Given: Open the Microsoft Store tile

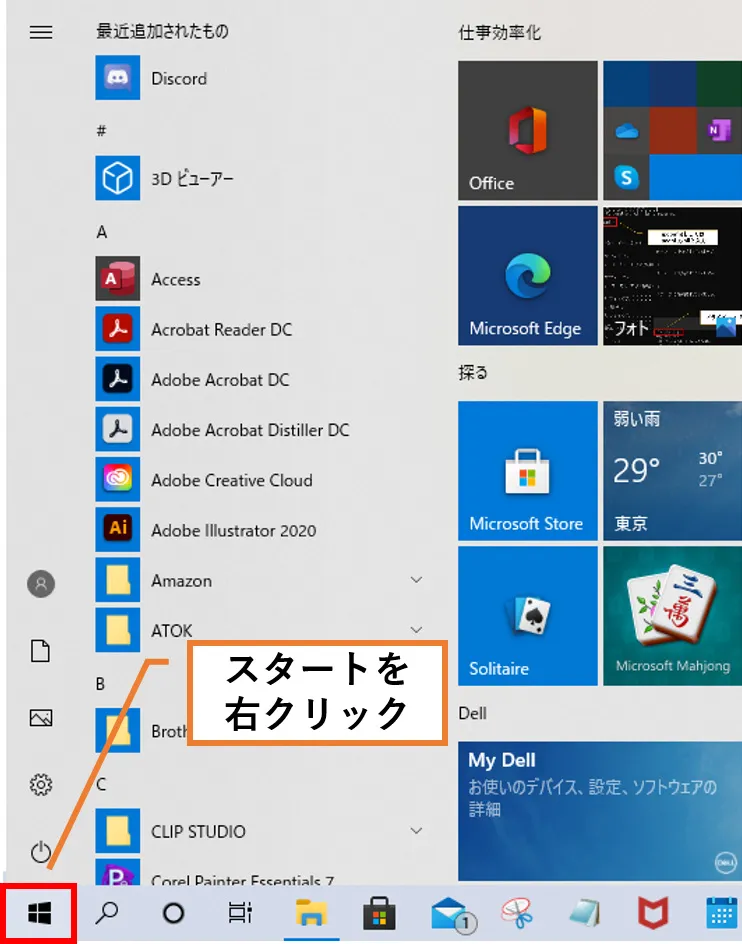Looking at the screenshot, I should tap(528, 471).
